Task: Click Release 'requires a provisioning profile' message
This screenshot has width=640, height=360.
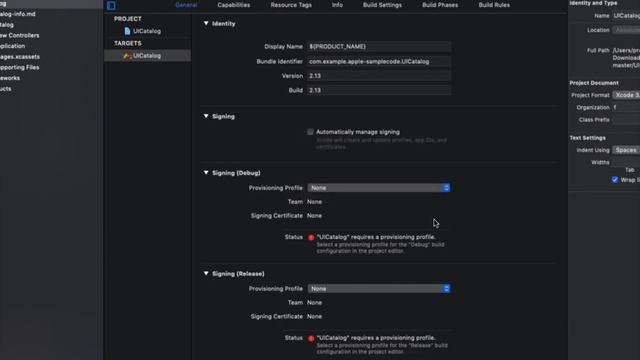Action: tap(376, 338)
